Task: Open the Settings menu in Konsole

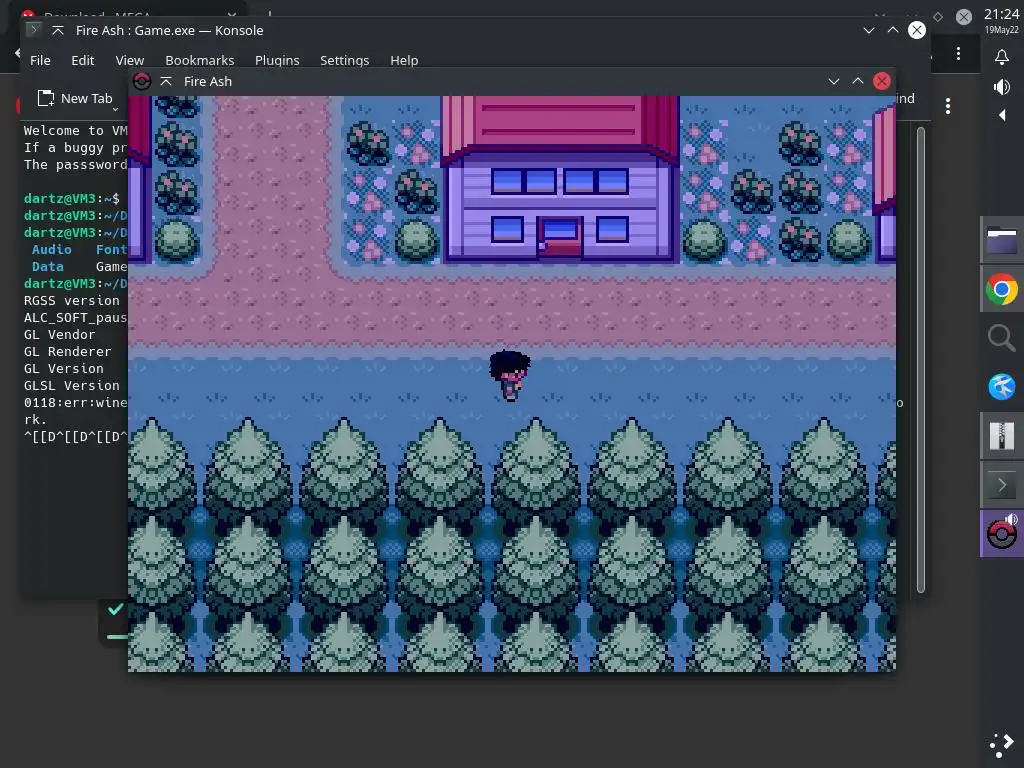Action: [x=344, y=60]
